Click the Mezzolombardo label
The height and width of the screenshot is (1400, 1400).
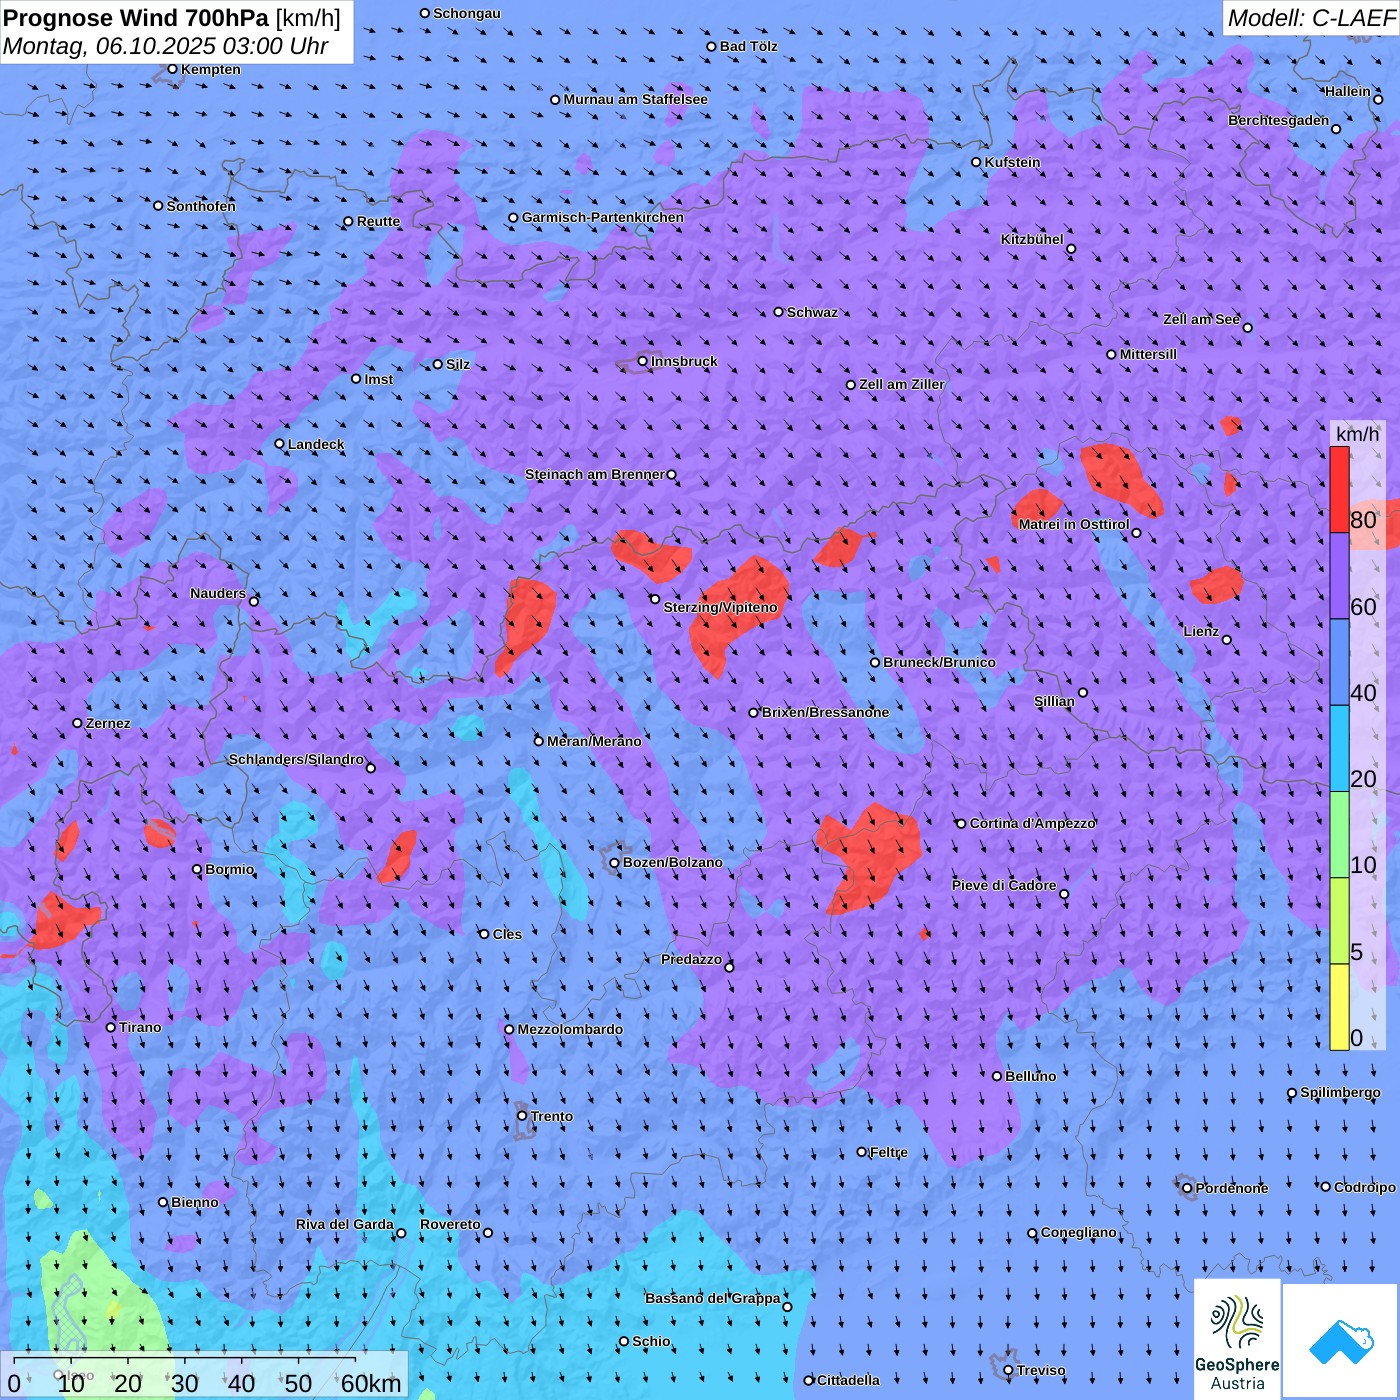[x=570, y=1029]
